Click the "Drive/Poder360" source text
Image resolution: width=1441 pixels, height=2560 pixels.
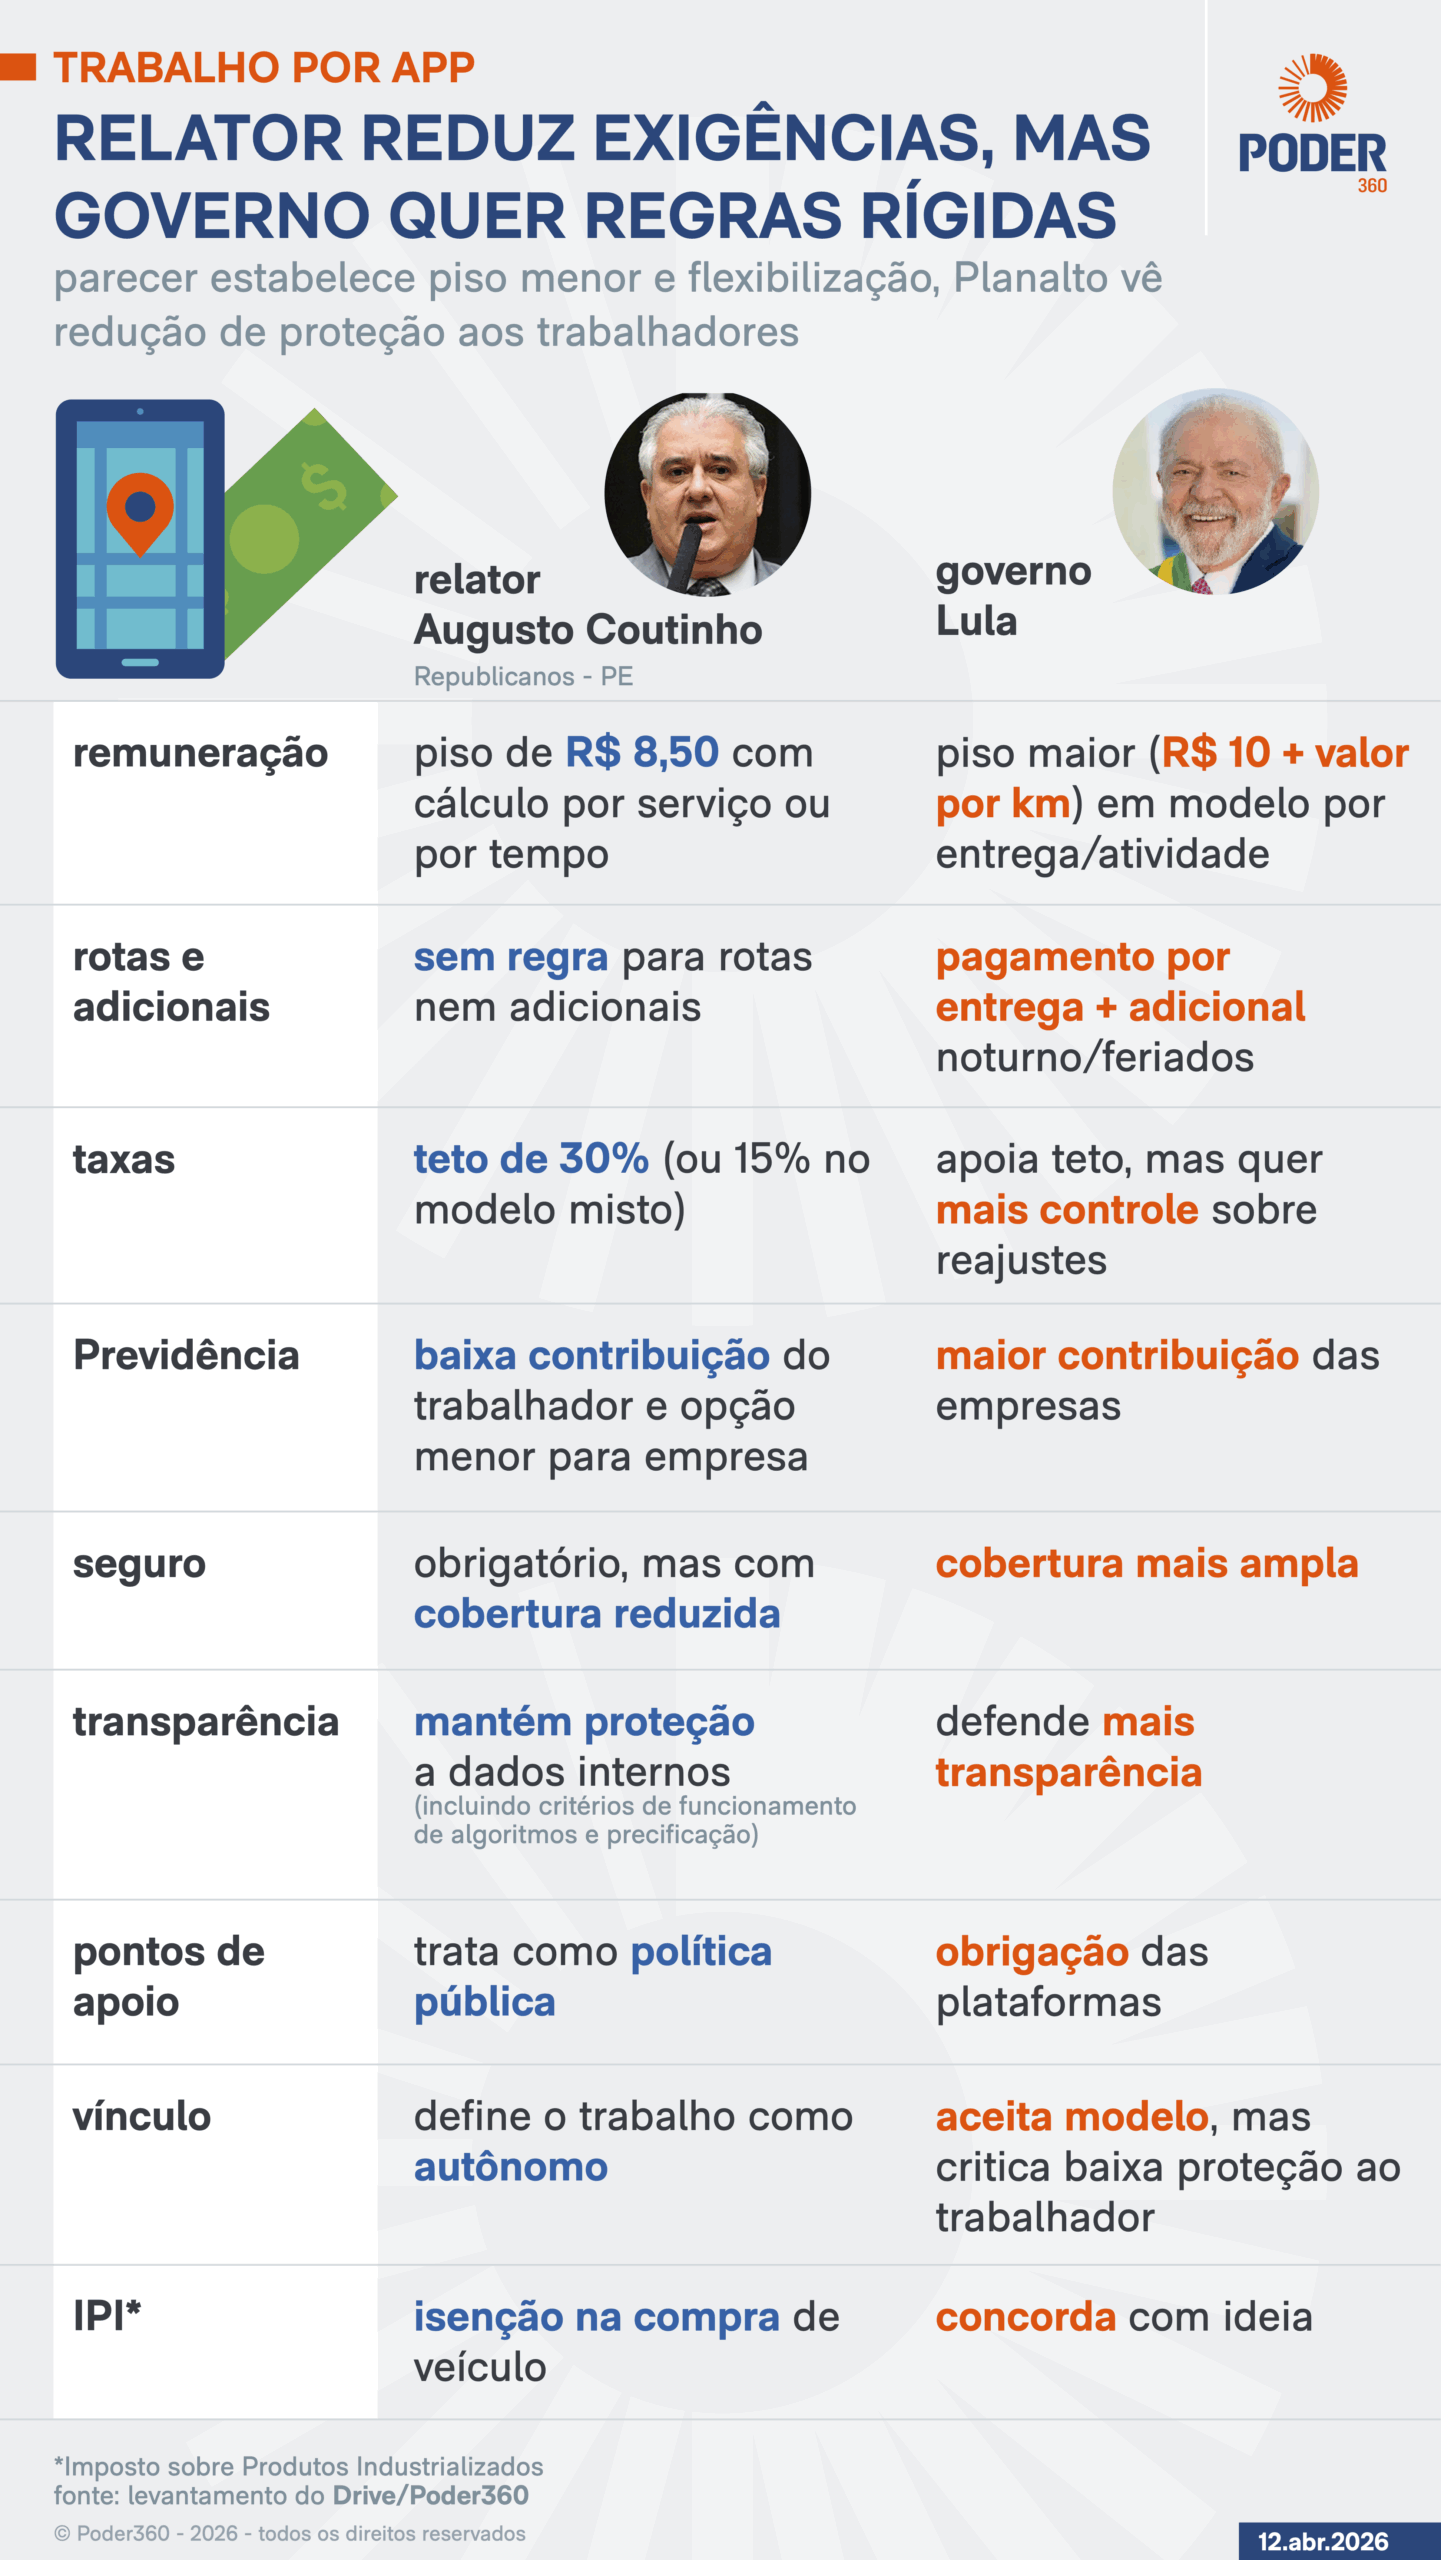430,2495
